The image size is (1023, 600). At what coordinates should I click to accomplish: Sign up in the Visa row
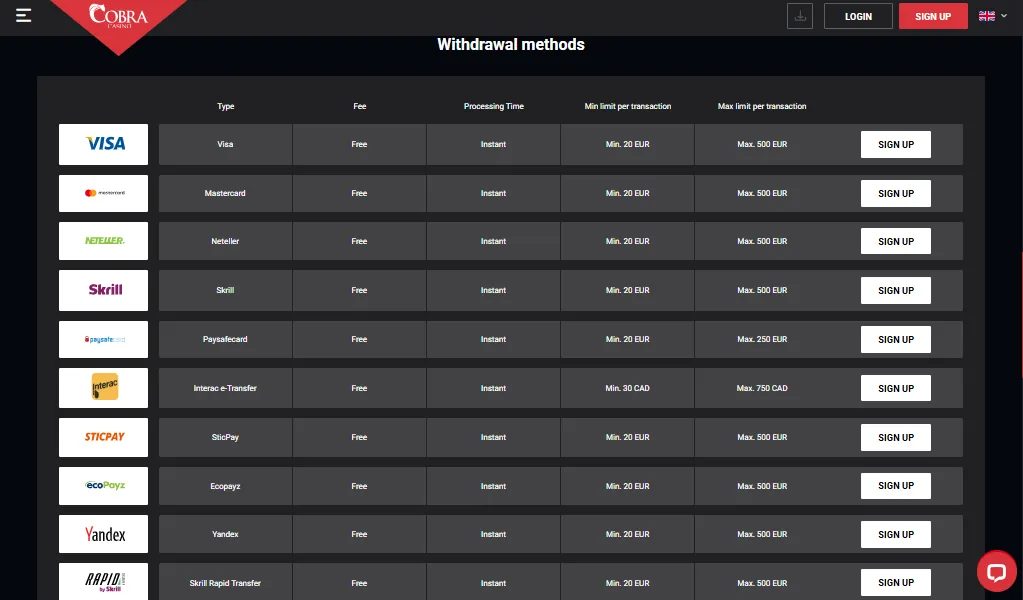coord(896,144)
